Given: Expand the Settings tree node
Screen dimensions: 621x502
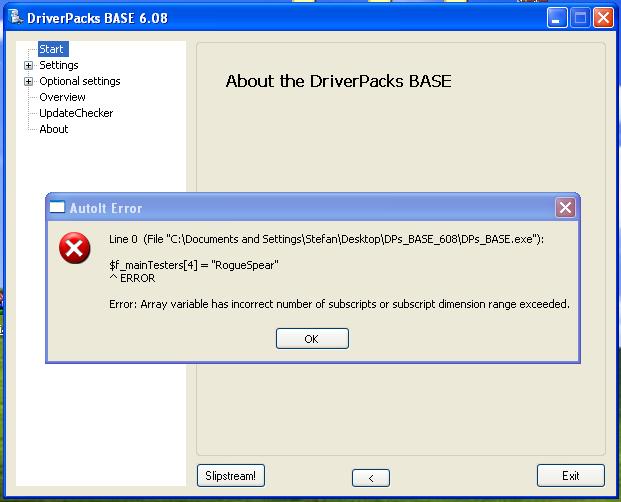Looking at the screenshot, I should tap(29, 66).
